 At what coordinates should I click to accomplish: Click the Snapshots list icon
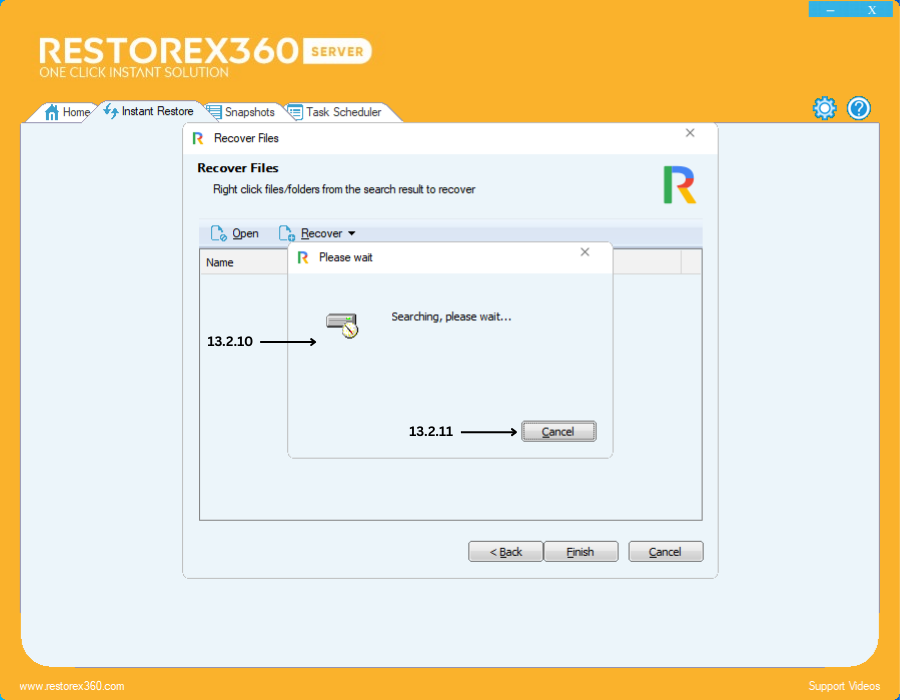(x=214, y=112)
